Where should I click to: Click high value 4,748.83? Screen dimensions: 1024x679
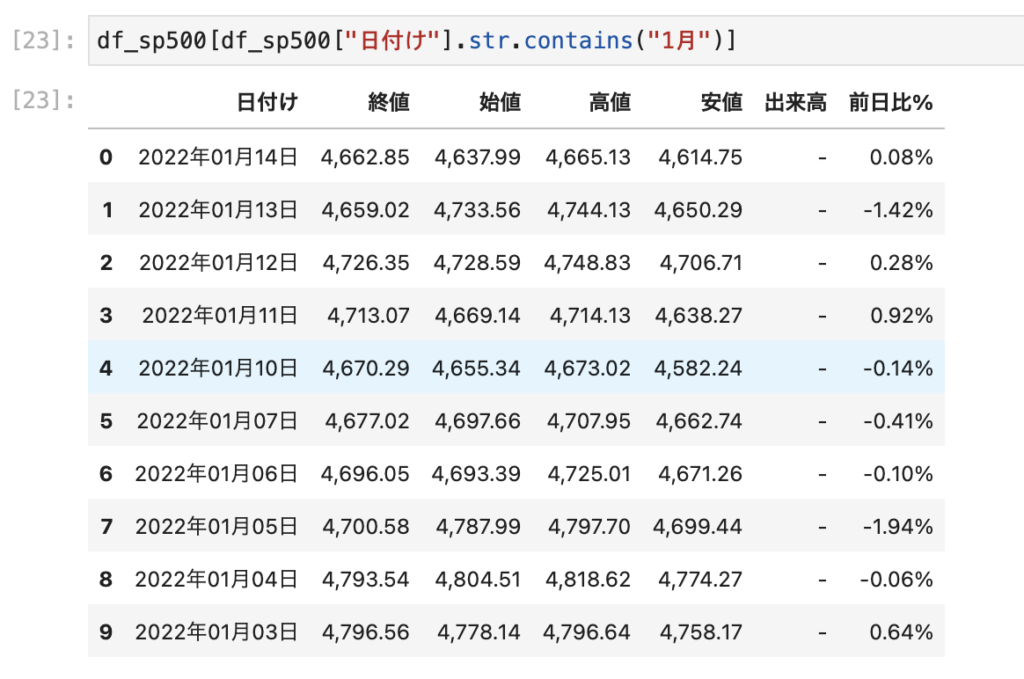point(587,263)
